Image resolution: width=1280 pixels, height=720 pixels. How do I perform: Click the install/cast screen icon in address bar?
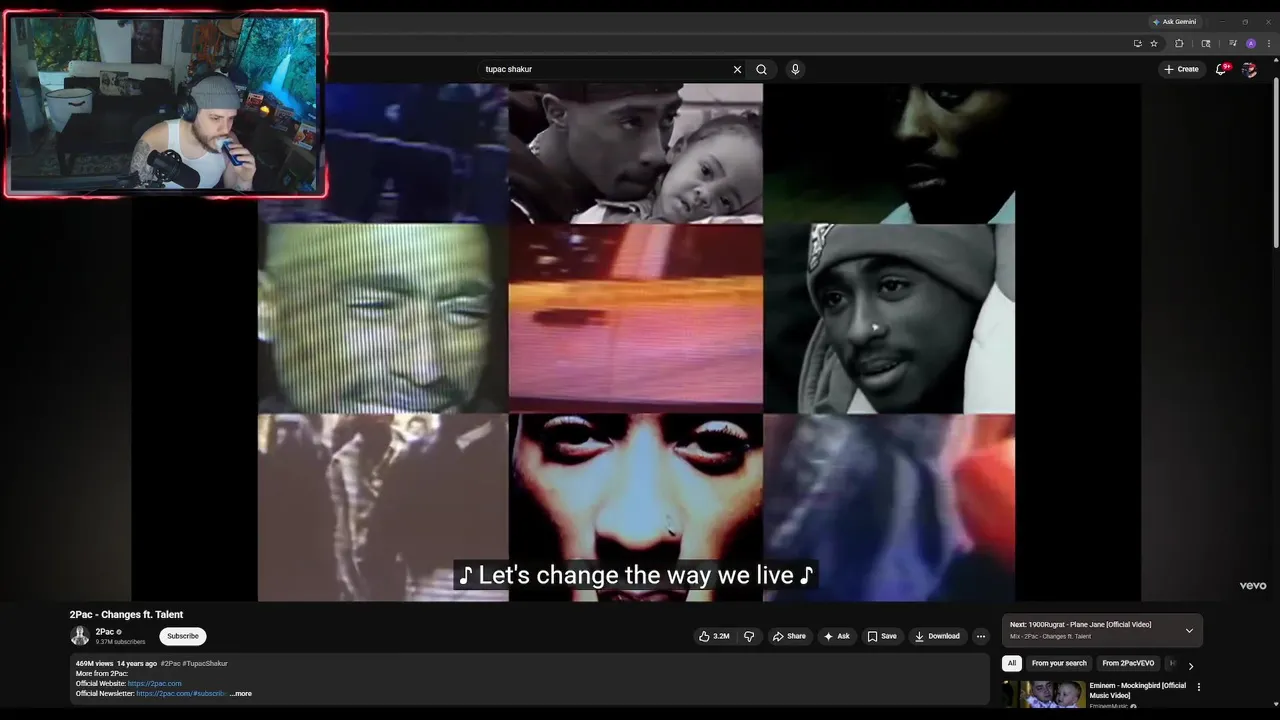point(1137,43)
